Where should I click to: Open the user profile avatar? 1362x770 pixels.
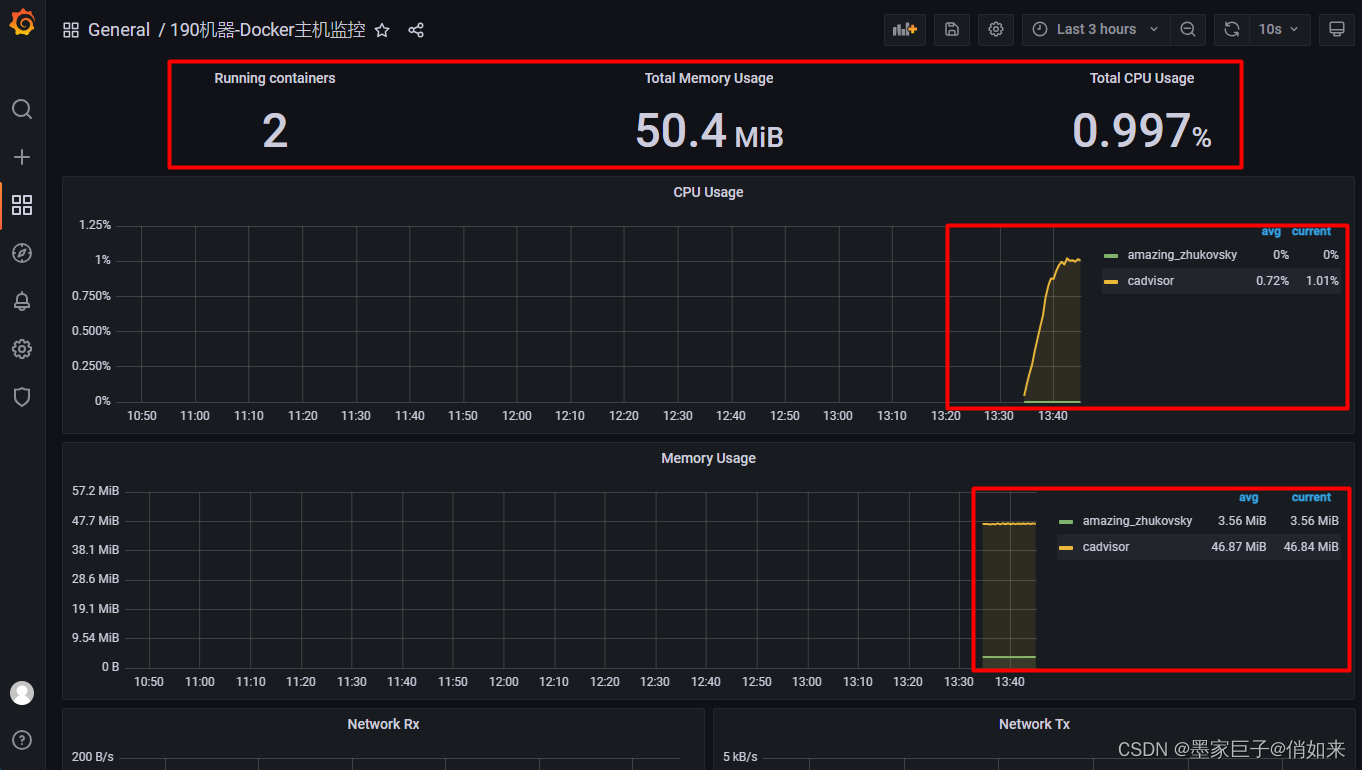[22, 692]
